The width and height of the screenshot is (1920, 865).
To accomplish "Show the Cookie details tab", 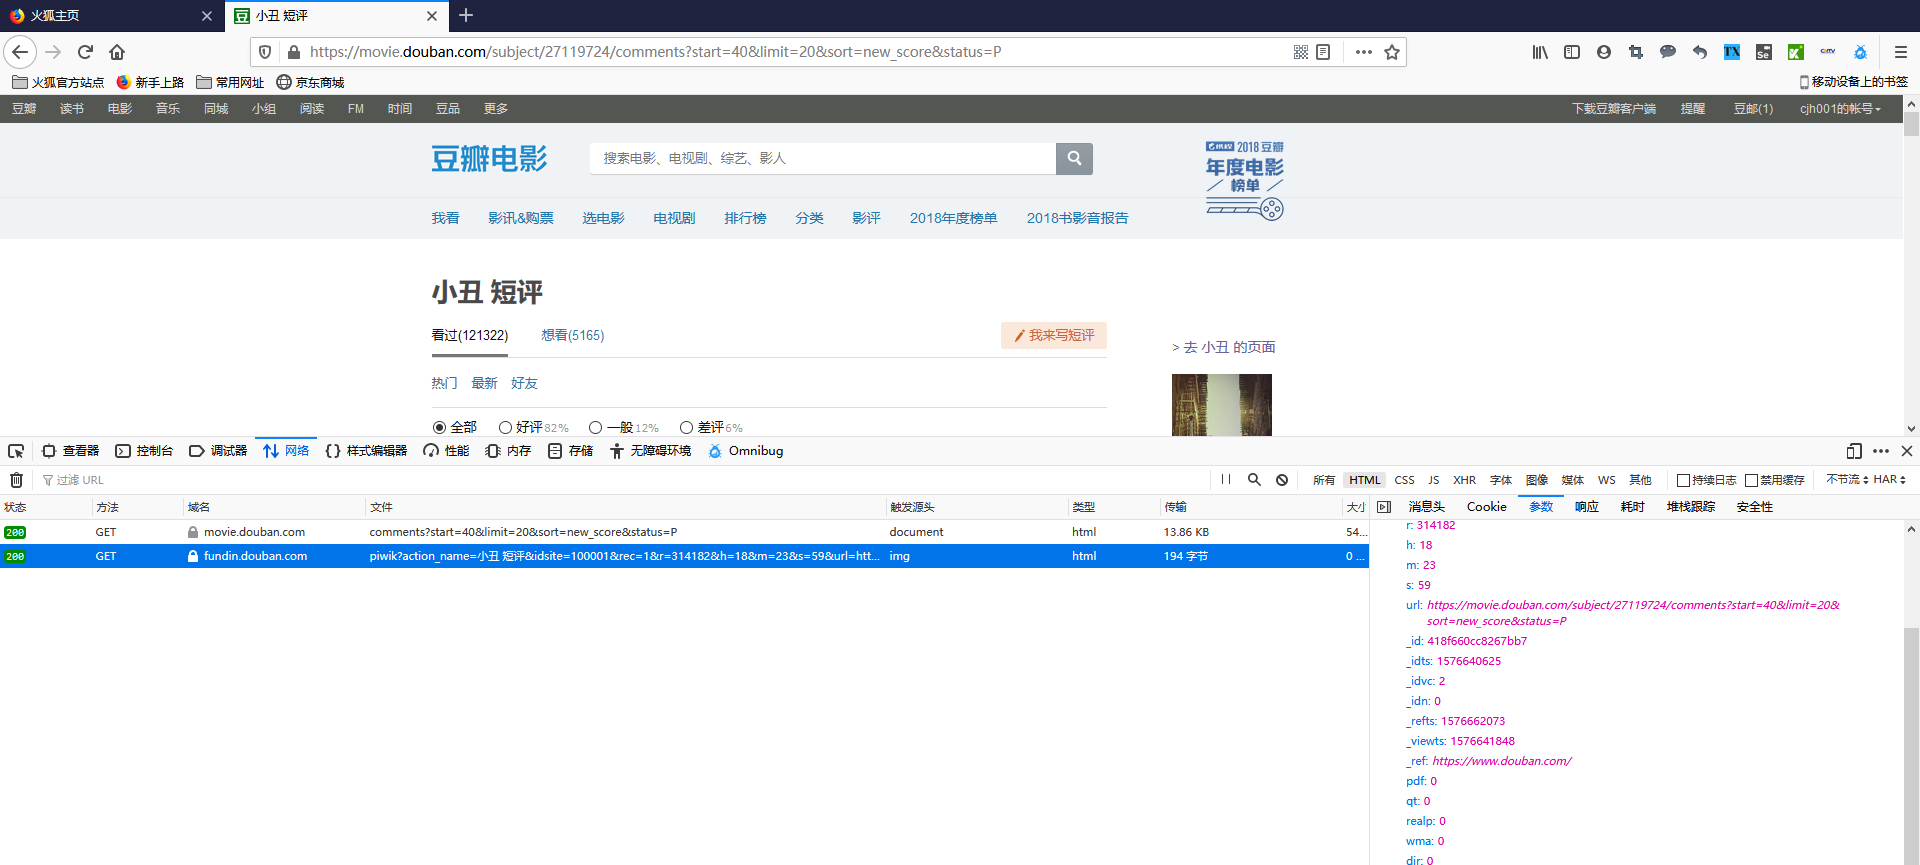I will click(x=1486, y=507).
